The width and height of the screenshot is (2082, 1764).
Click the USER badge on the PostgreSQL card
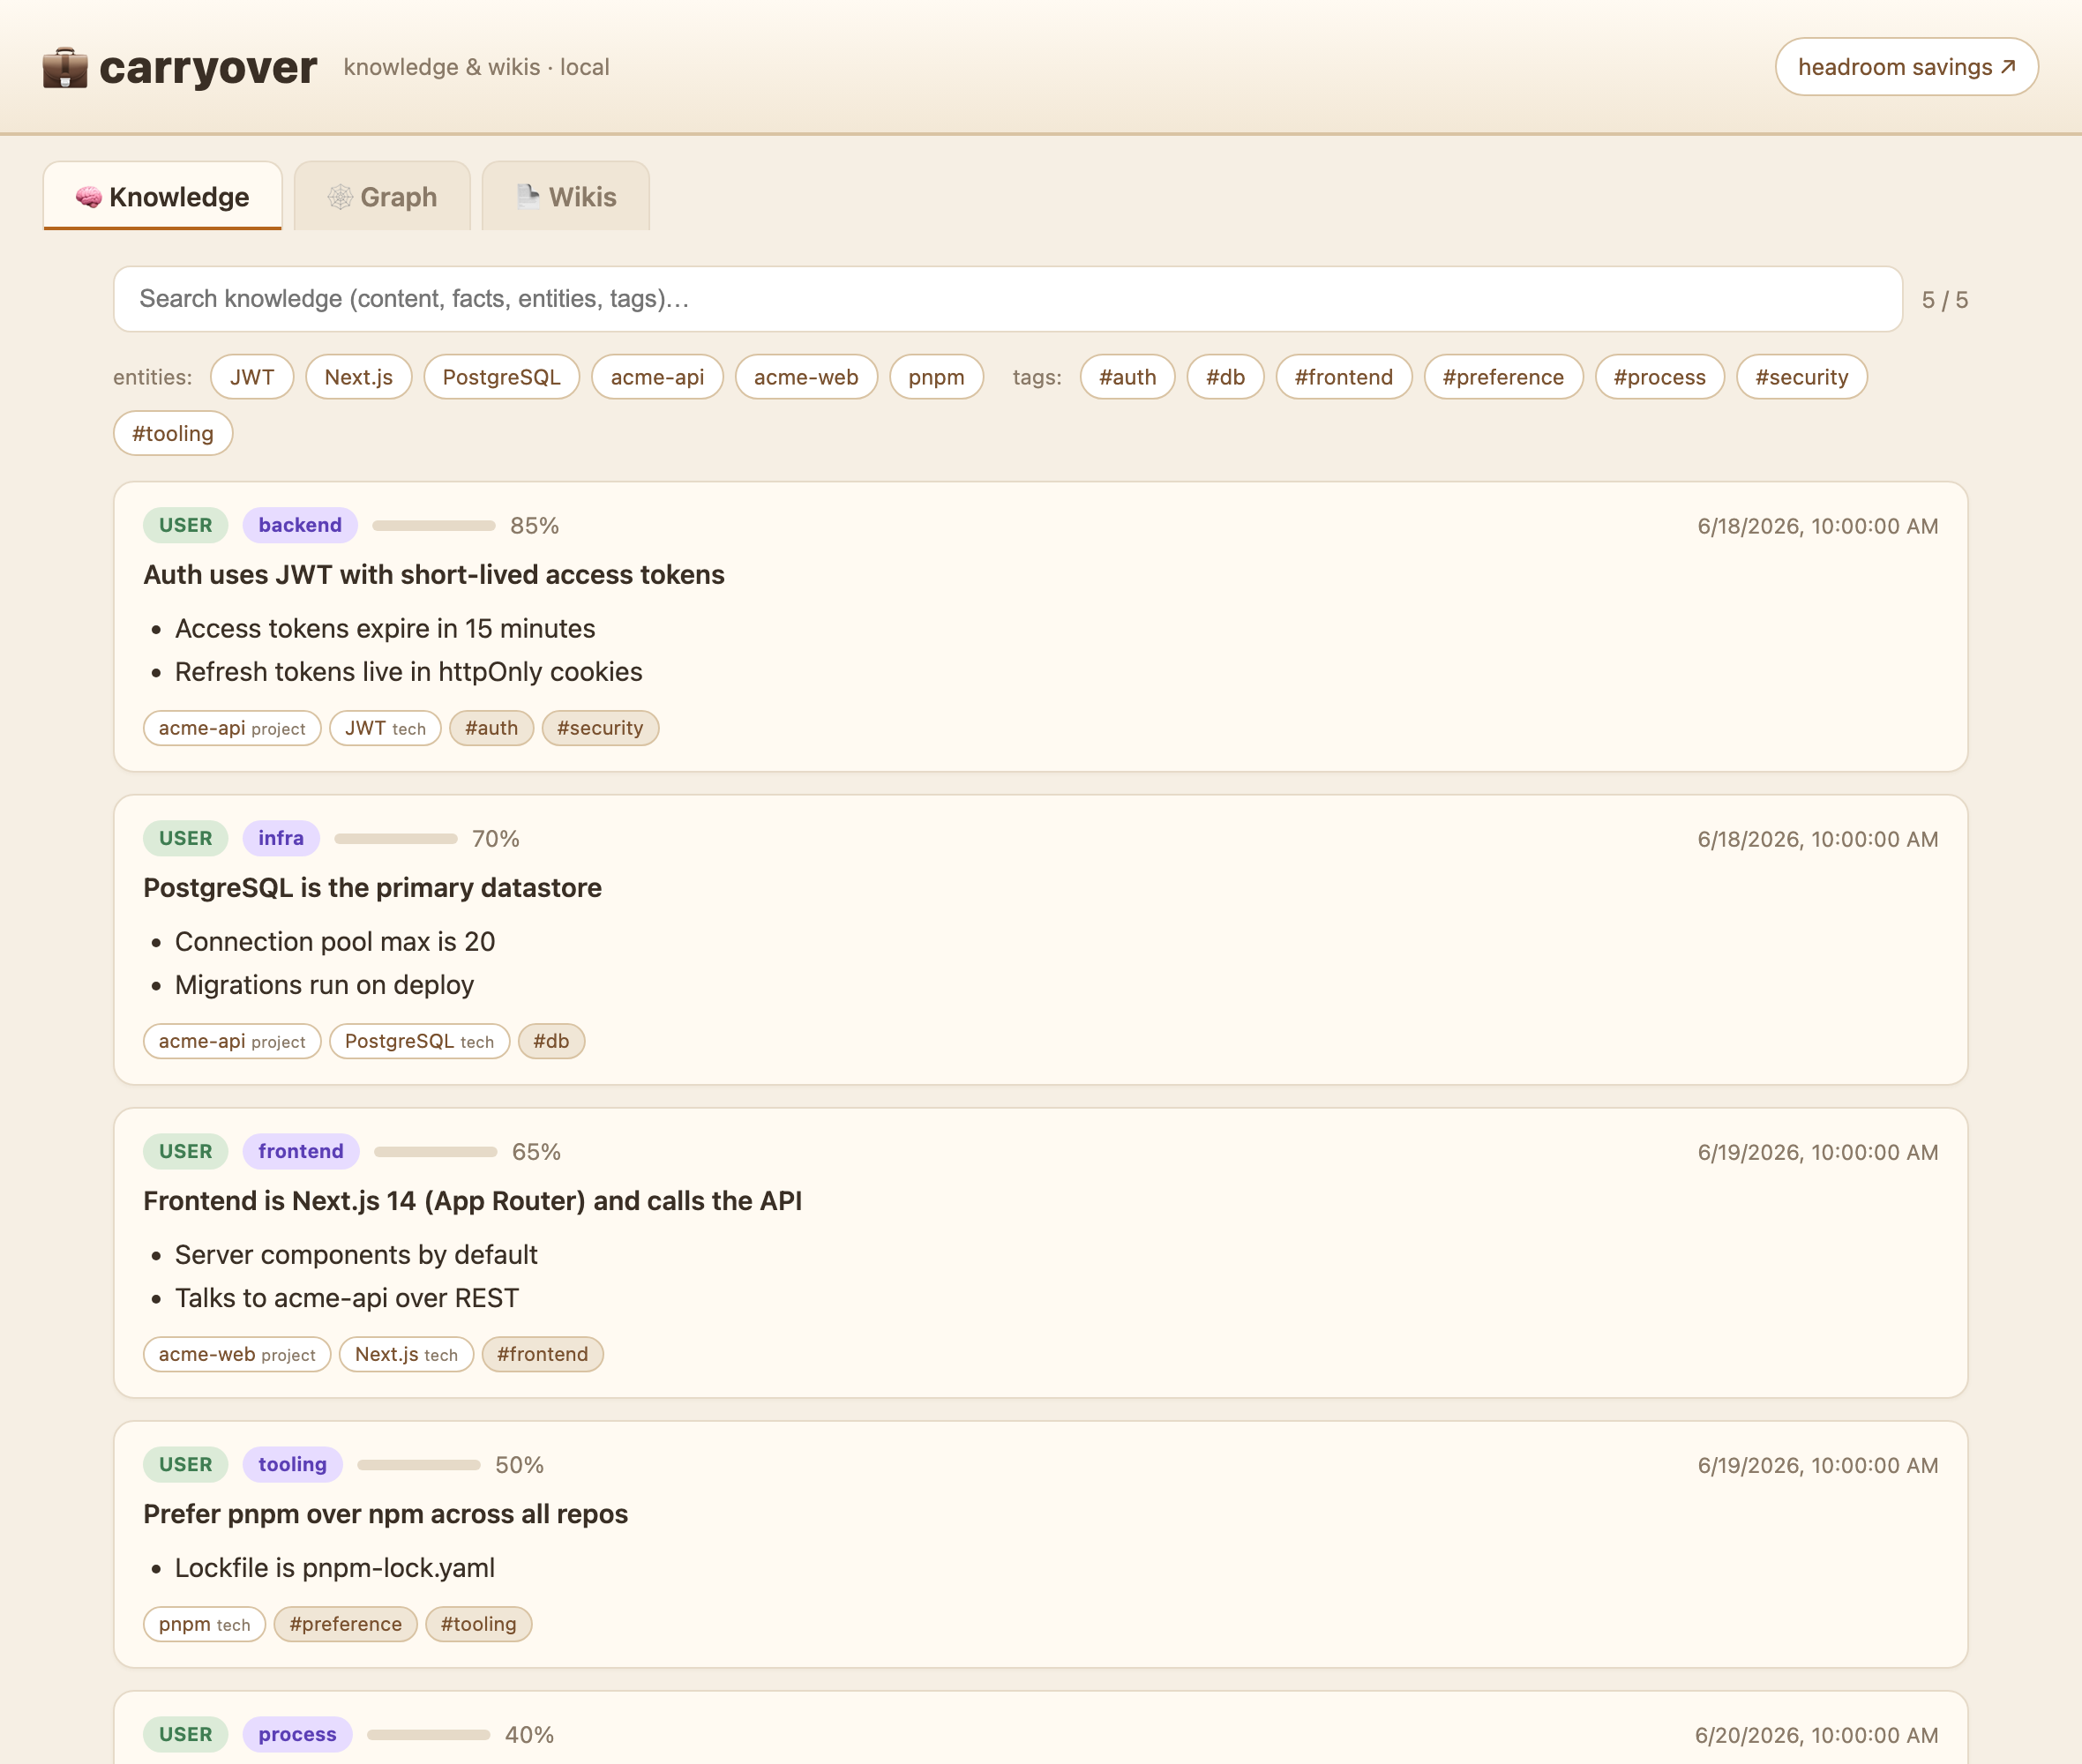click(x=186, y=838)
